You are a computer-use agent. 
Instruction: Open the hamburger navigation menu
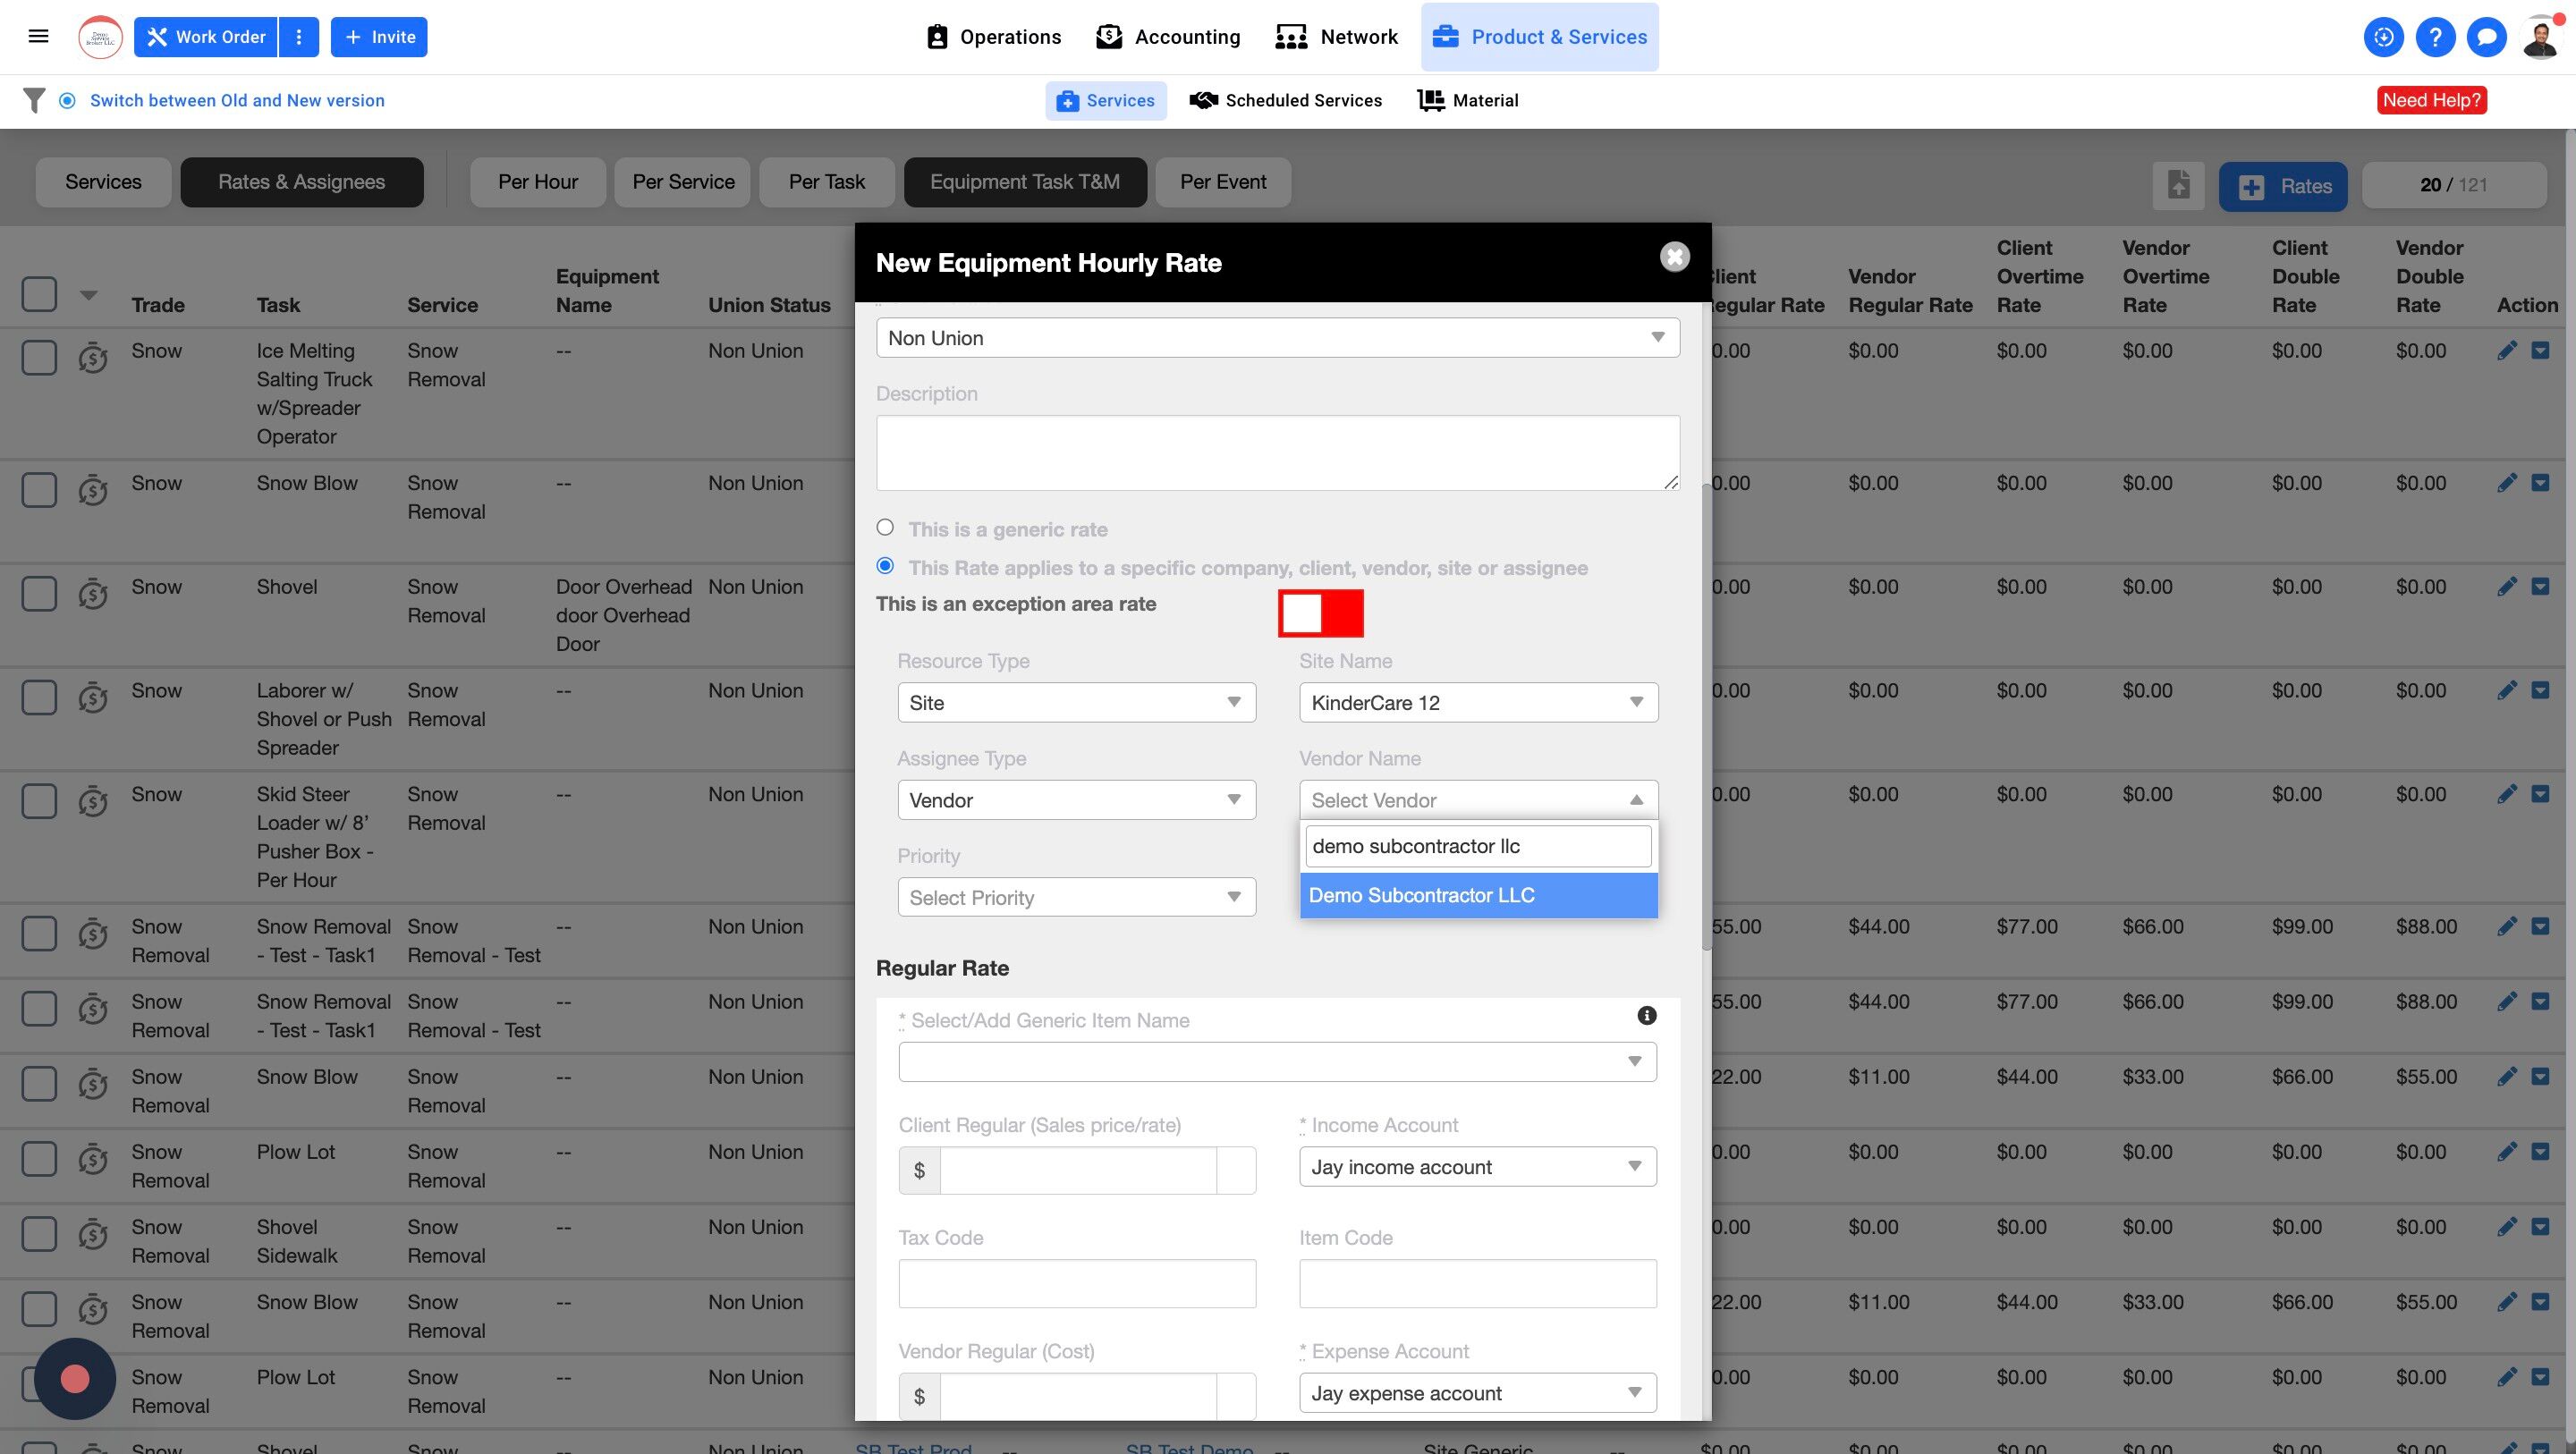38,37
